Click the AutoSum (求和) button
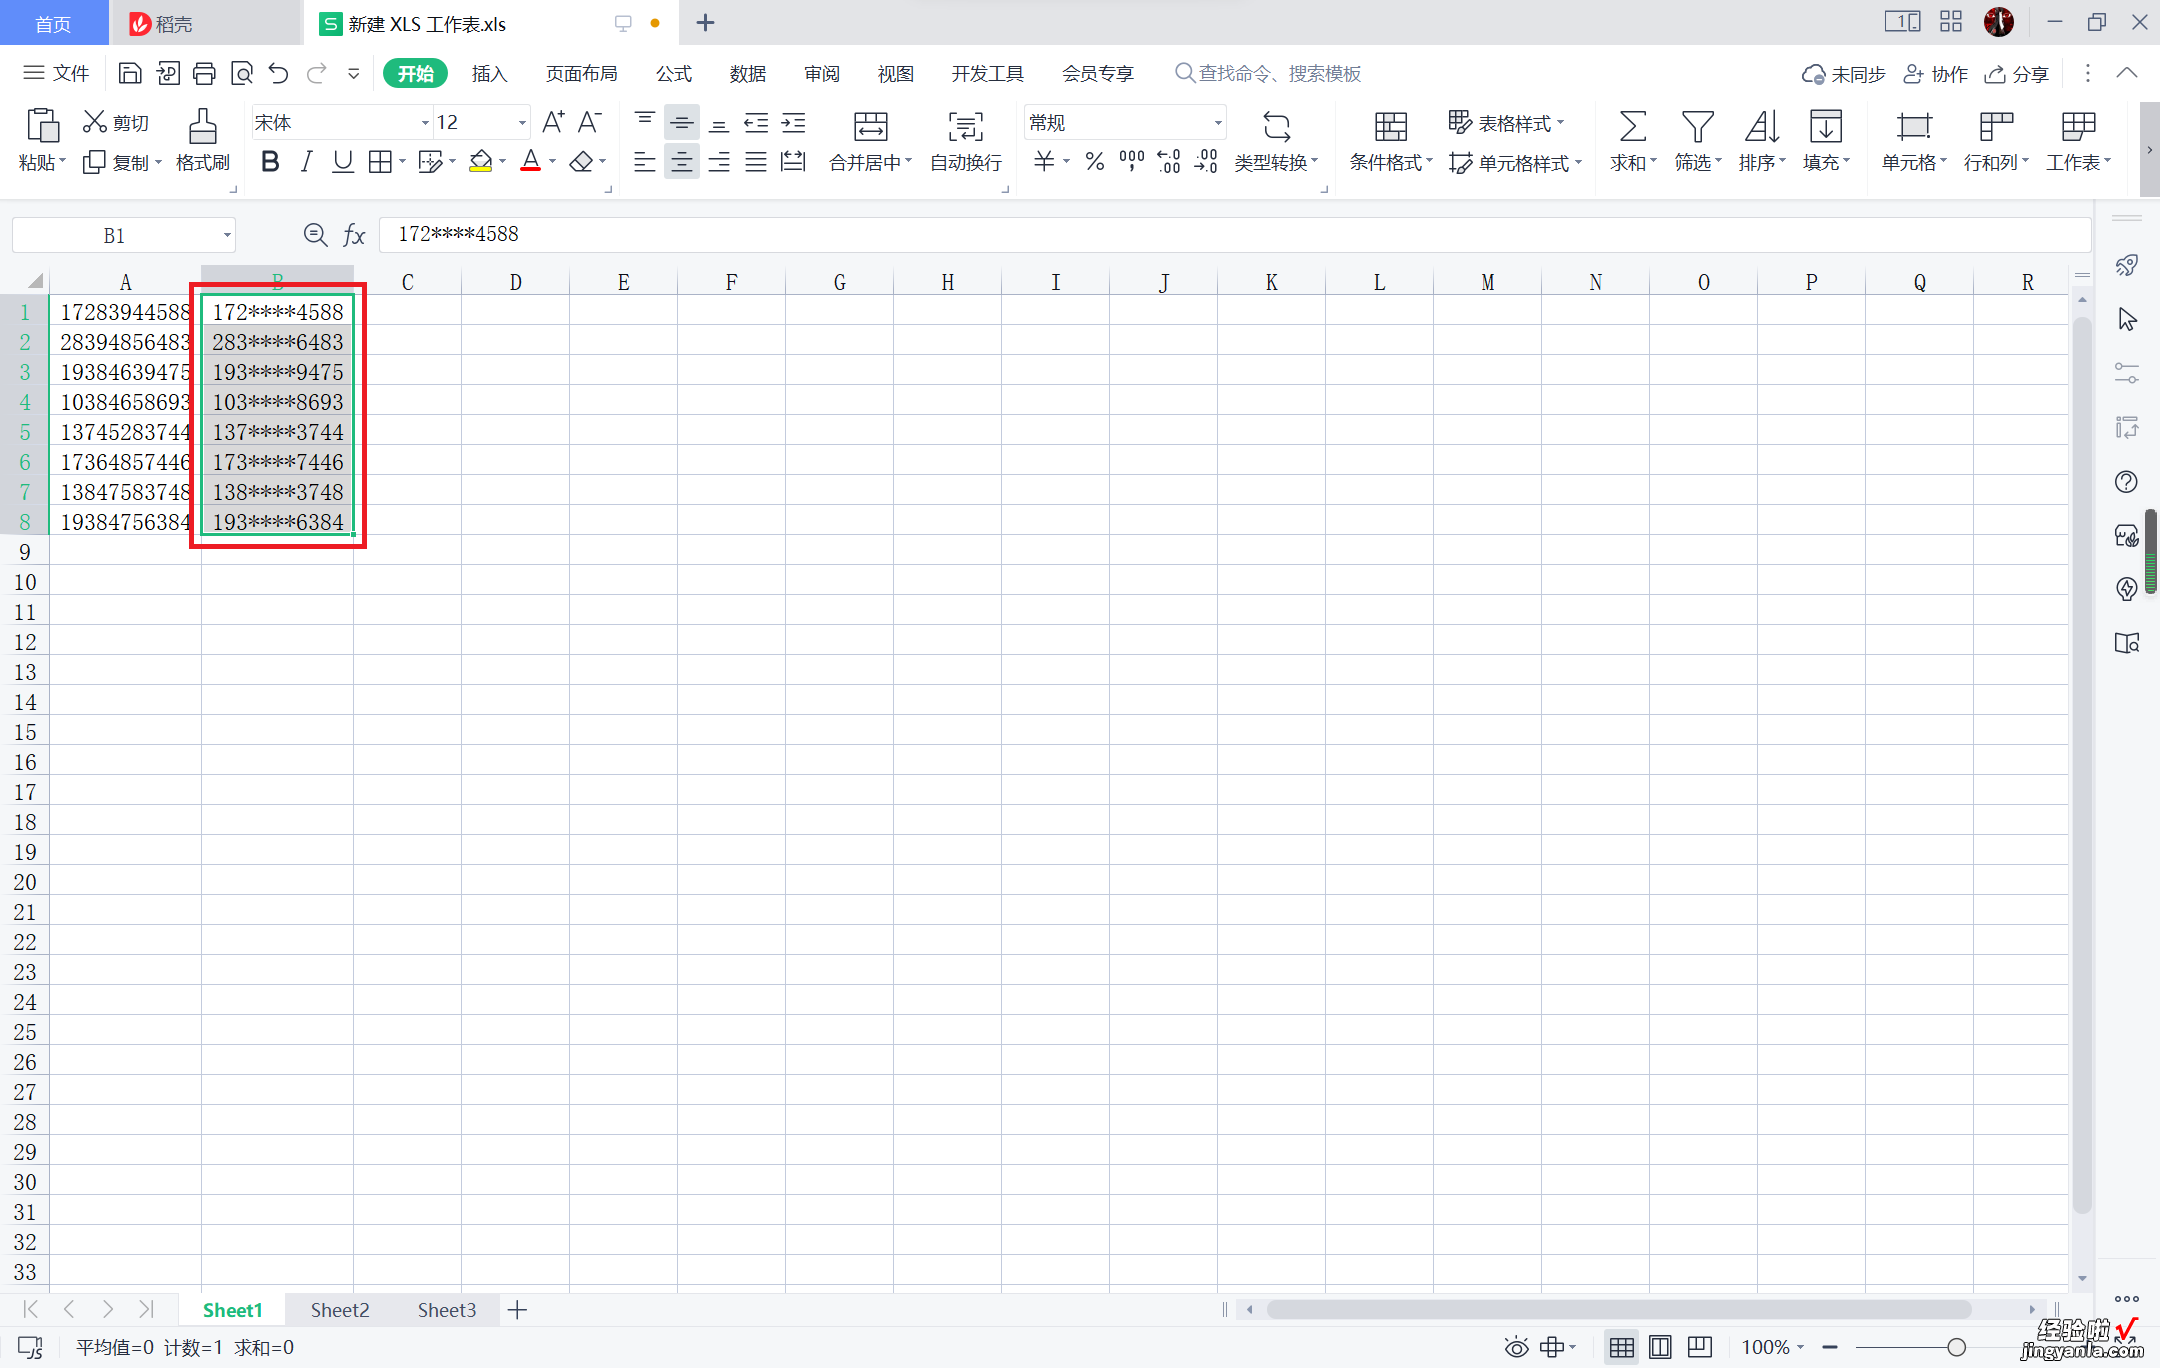2160x1368 pixels. pyautogui.click(x=1632, y=140)
